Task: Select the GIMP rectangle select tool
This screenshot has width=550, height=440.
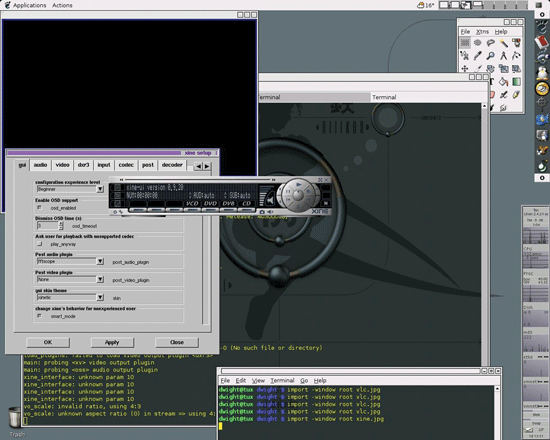Action: click(x=465, y=43)
